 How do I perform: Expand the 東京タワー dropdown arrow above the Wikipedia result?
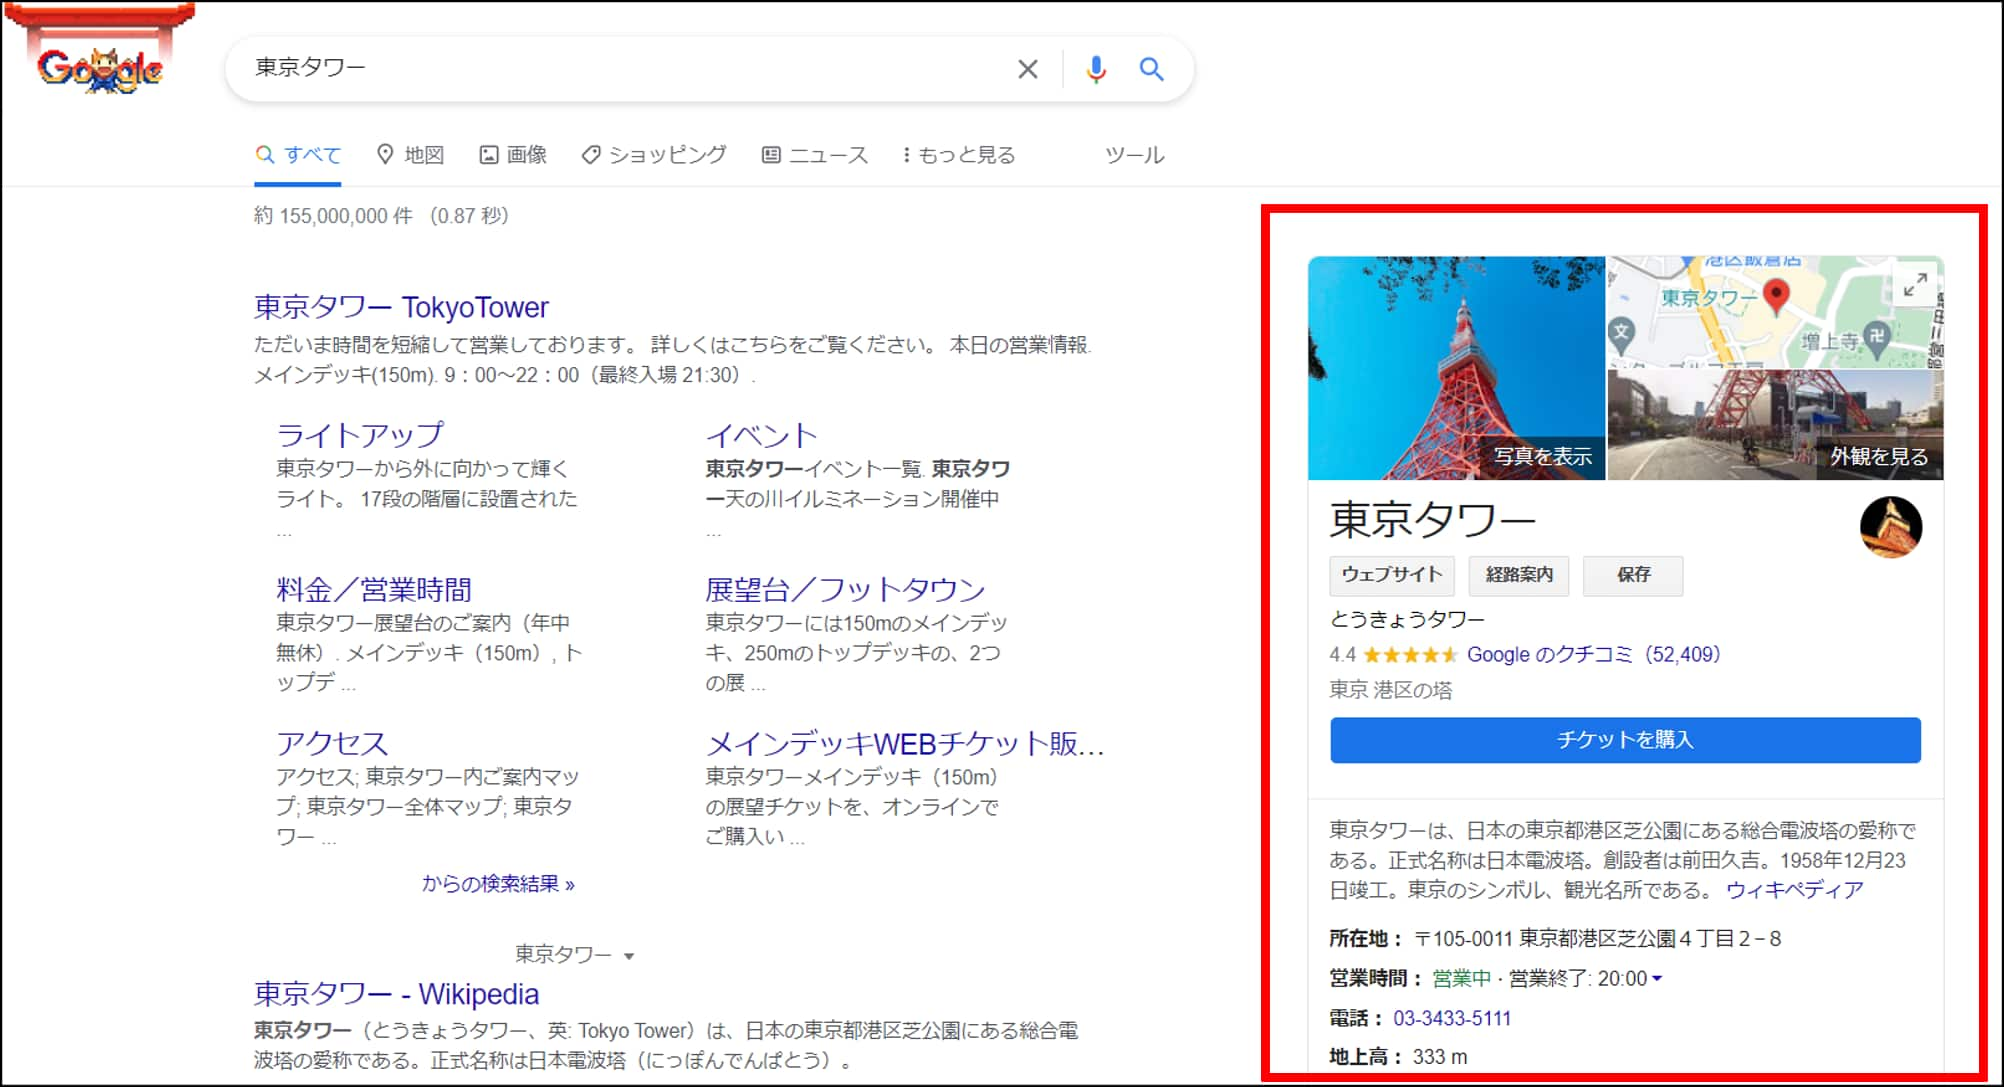point(629,956)
